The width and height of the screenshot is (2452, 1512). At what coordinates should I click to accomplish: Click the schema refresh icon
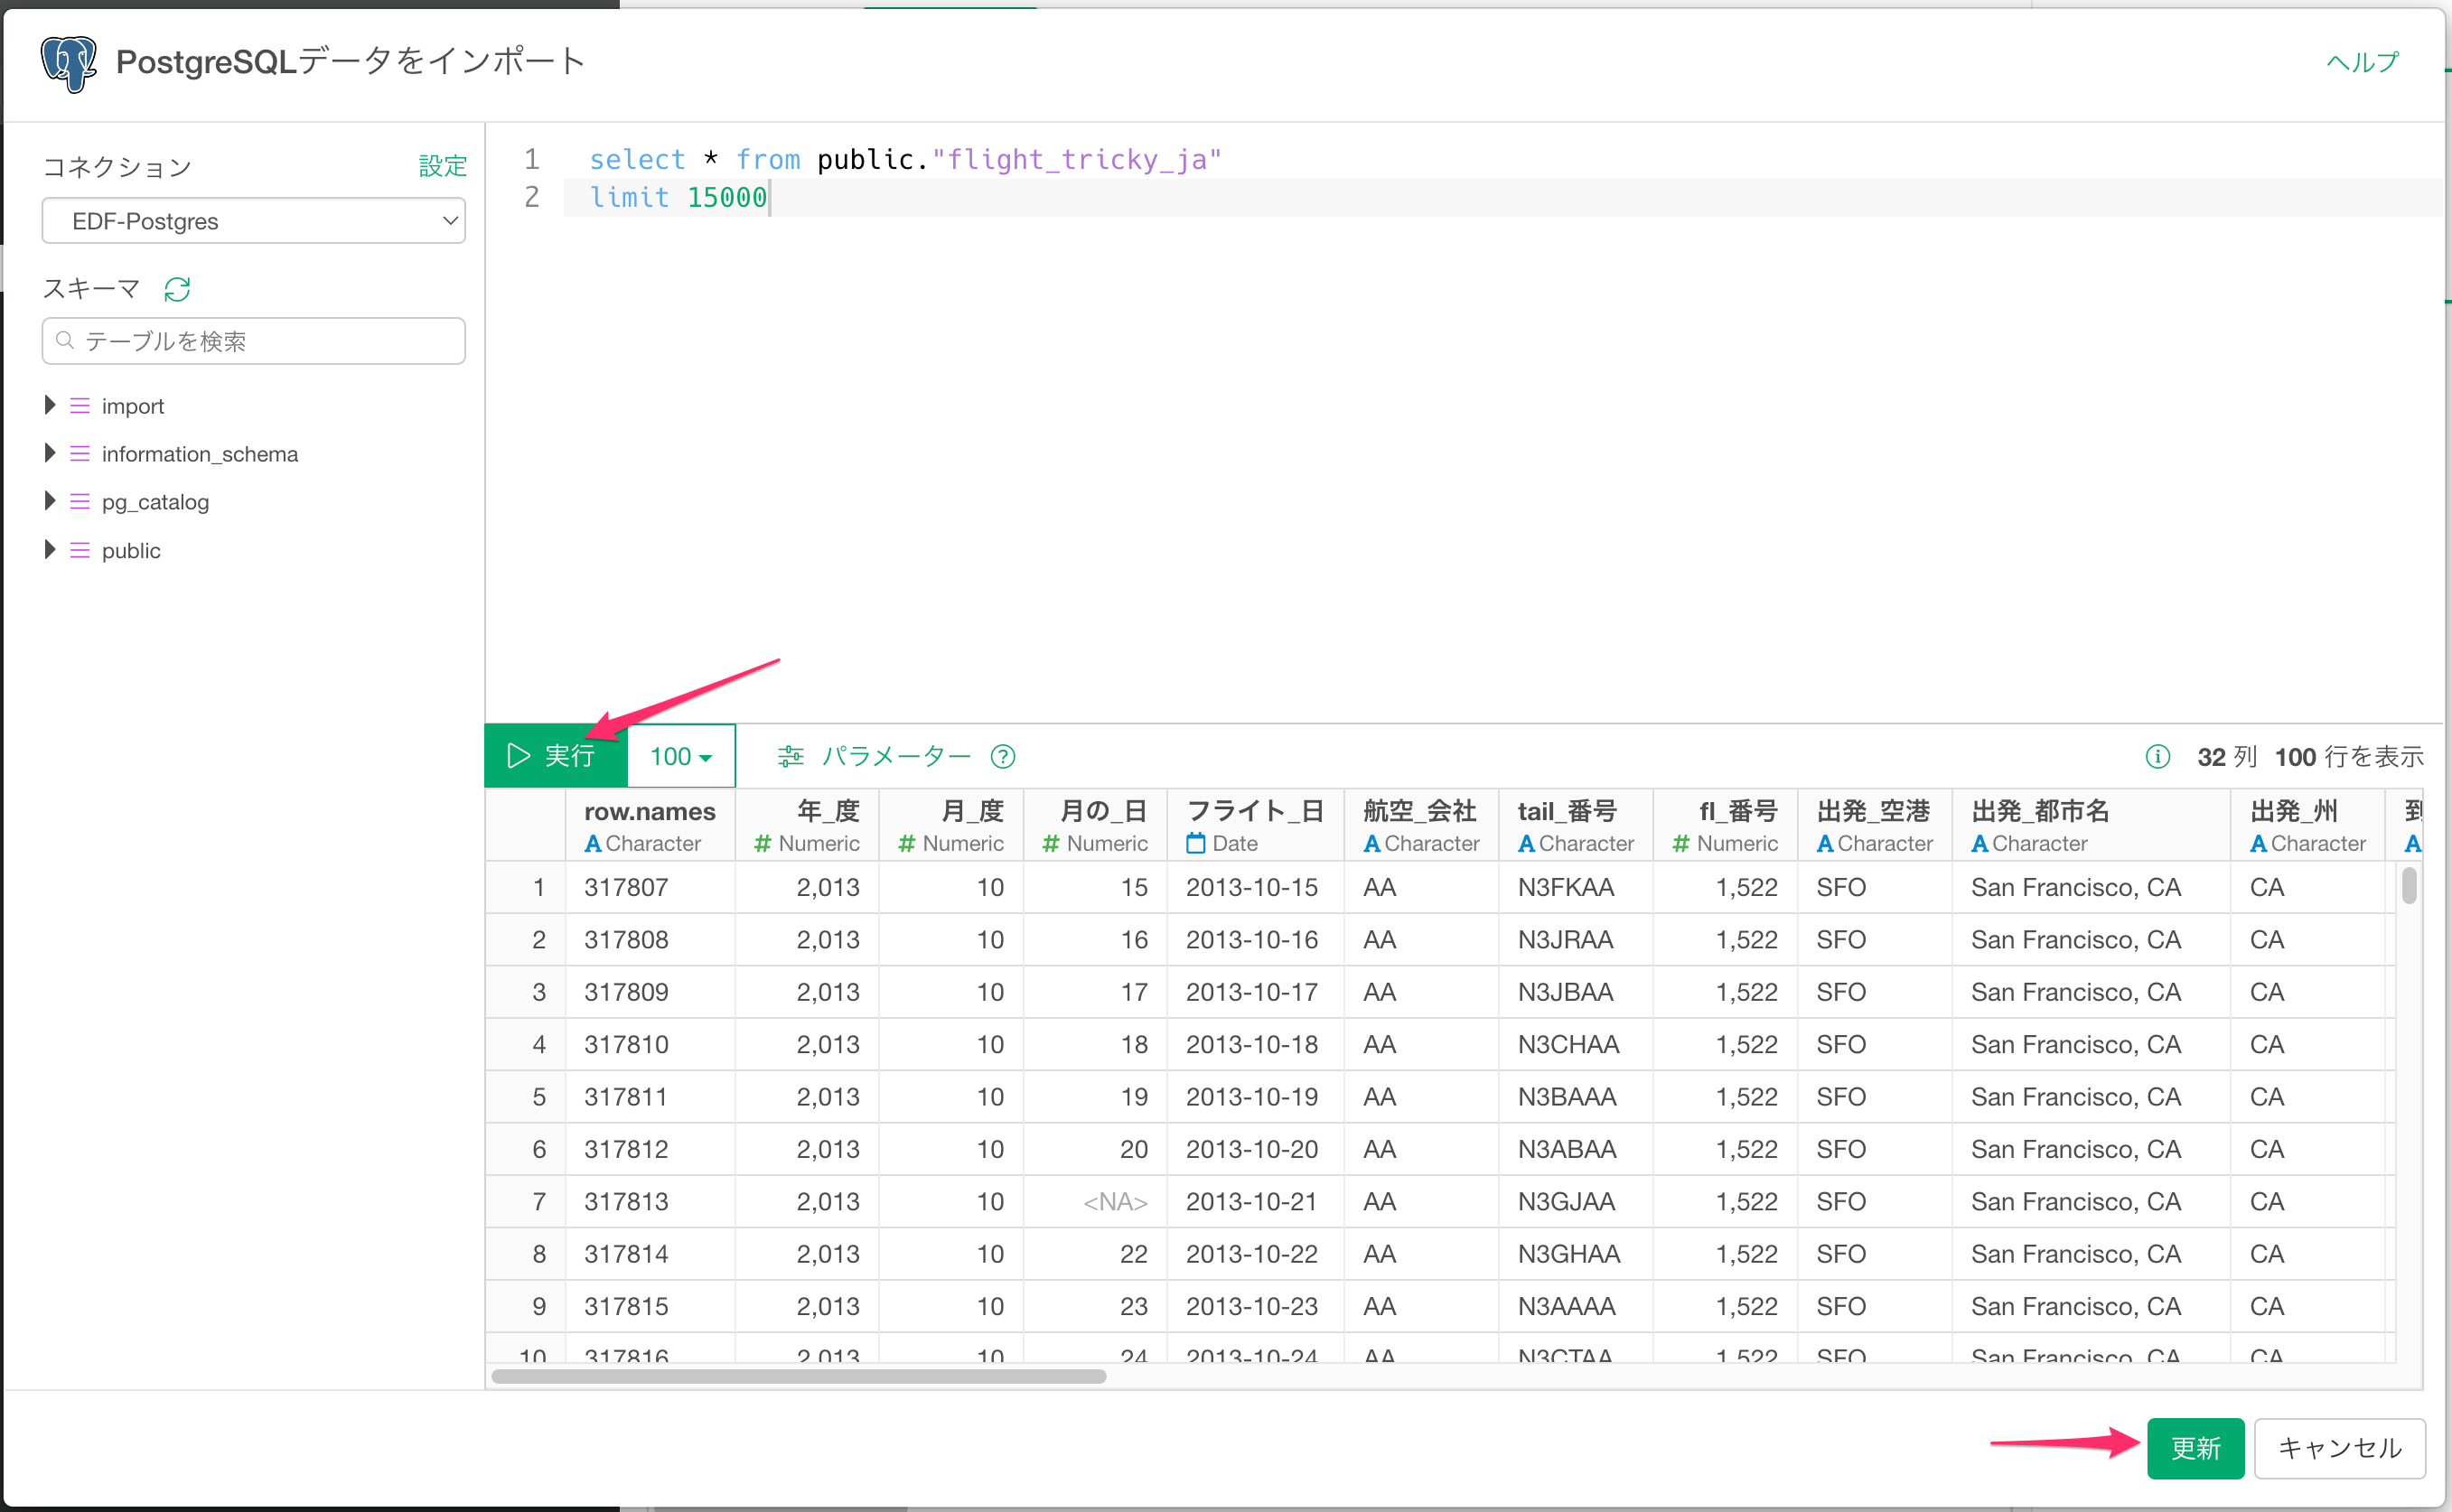coord(177,289)
